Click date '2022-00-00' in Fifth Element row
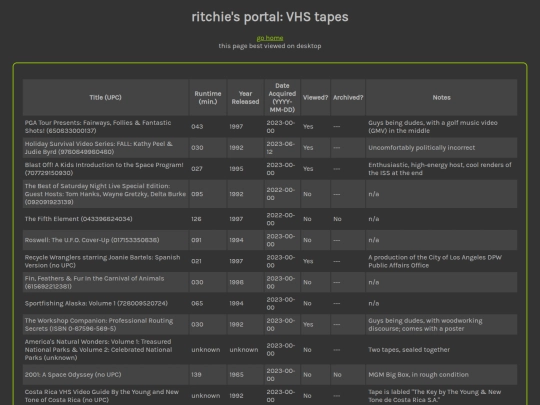540x405 pixels. click(281, 219)
